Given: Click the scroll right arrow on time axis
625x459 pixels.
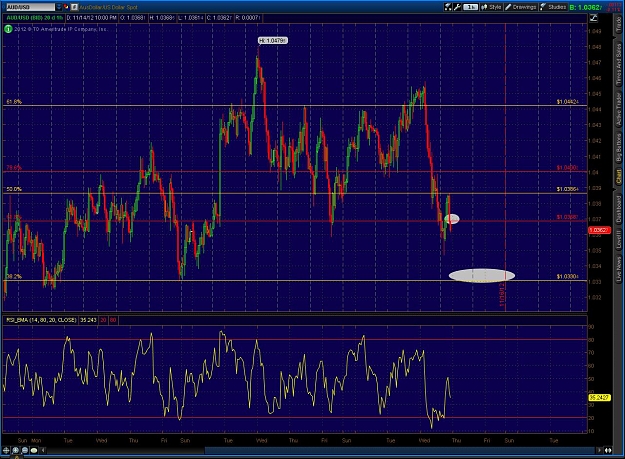Looking at the screenshot, I should (599, 450).
